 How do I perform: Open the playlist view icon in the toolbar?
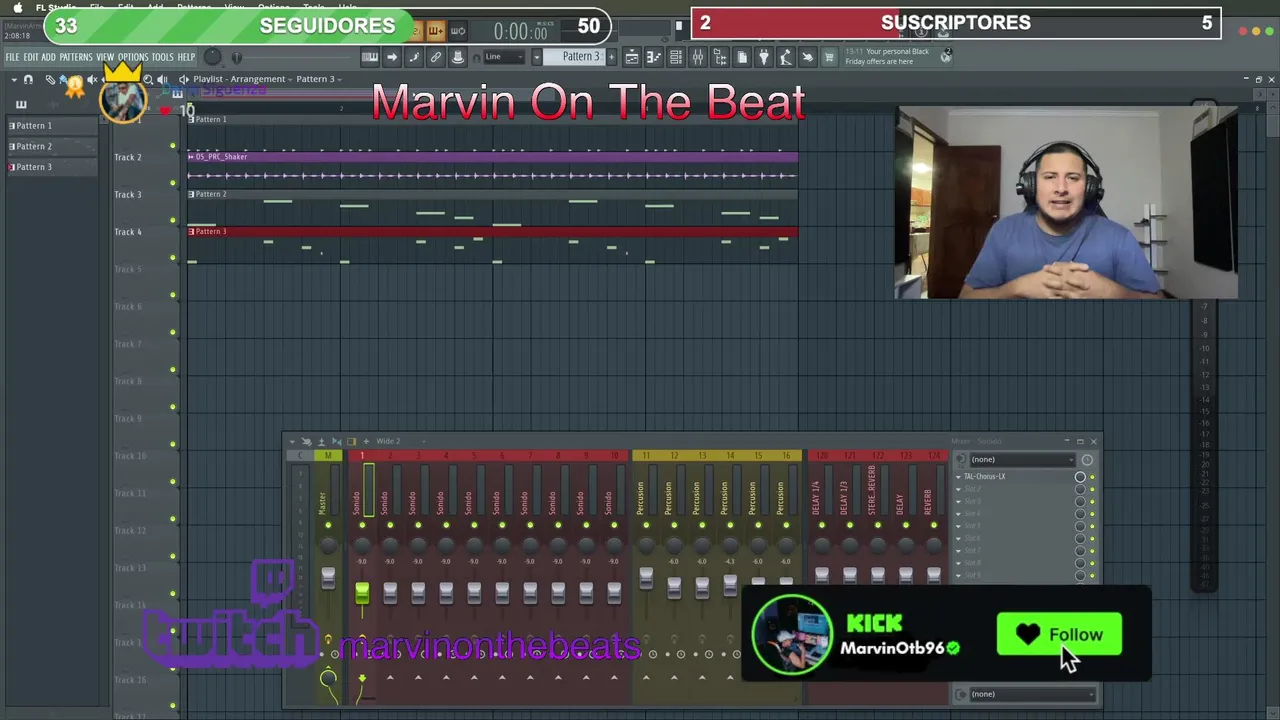632,57
